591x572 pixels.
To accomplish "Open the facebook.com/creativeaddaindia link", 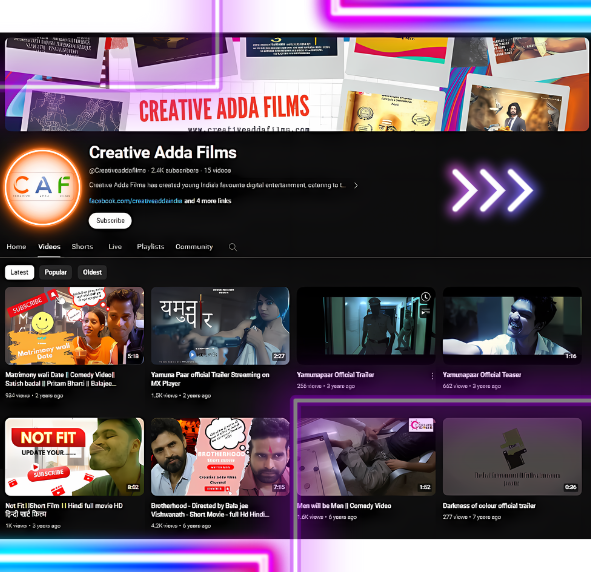I will pyautogui.click(x=136, y=201).
